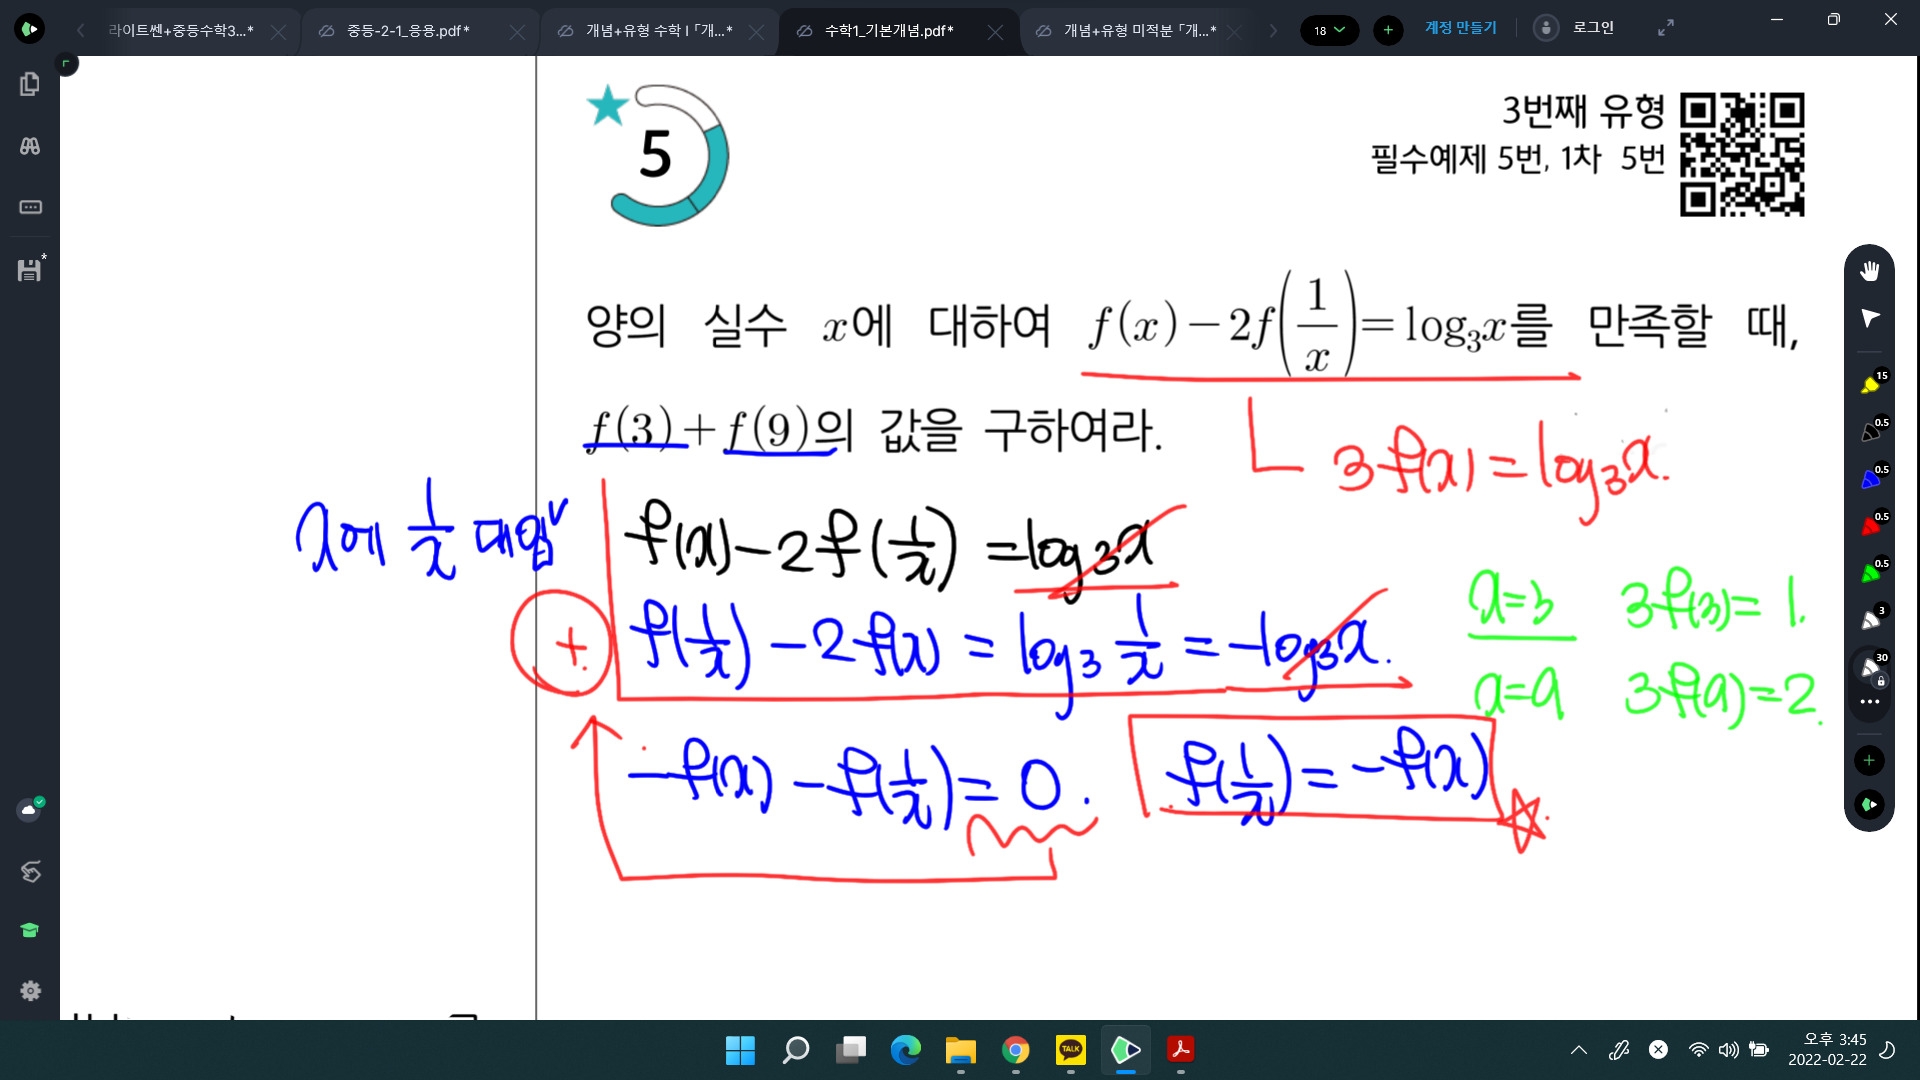This screenshot has width=1920, height=1080.
Task: Click 로그인 button
Action: point(1592,28)
